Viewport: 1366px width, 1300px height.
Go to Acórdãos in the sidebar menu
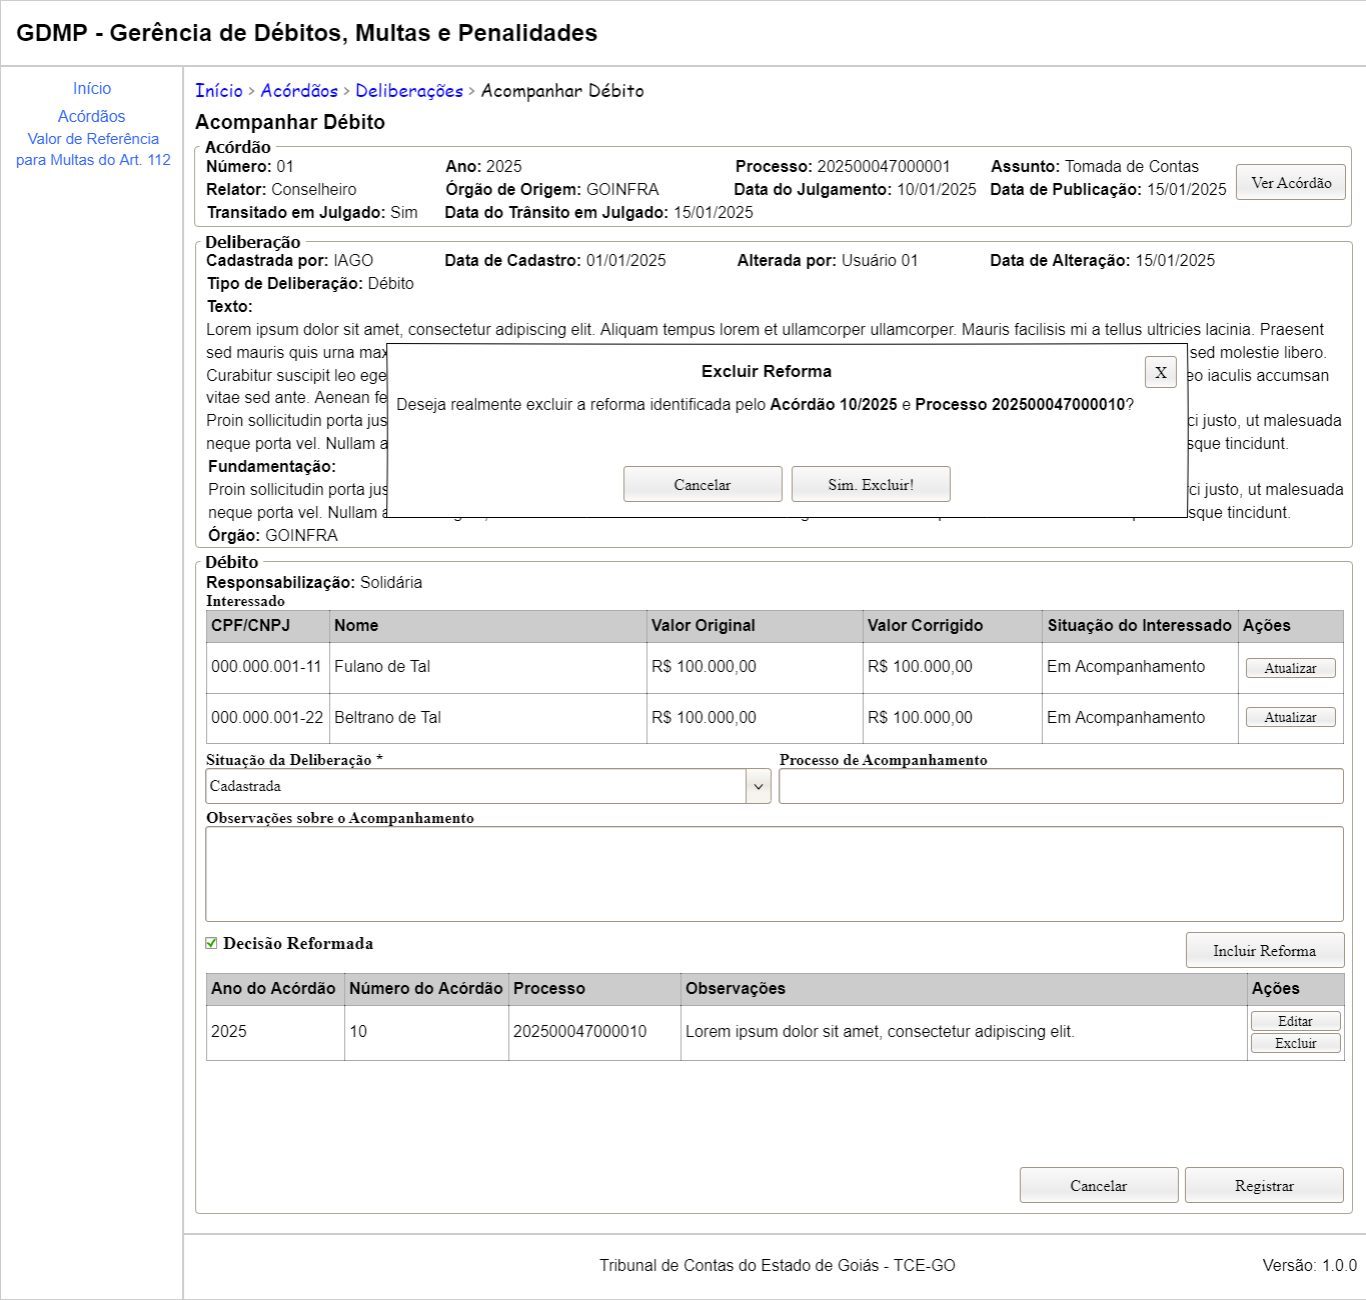[x=92, y=117]
